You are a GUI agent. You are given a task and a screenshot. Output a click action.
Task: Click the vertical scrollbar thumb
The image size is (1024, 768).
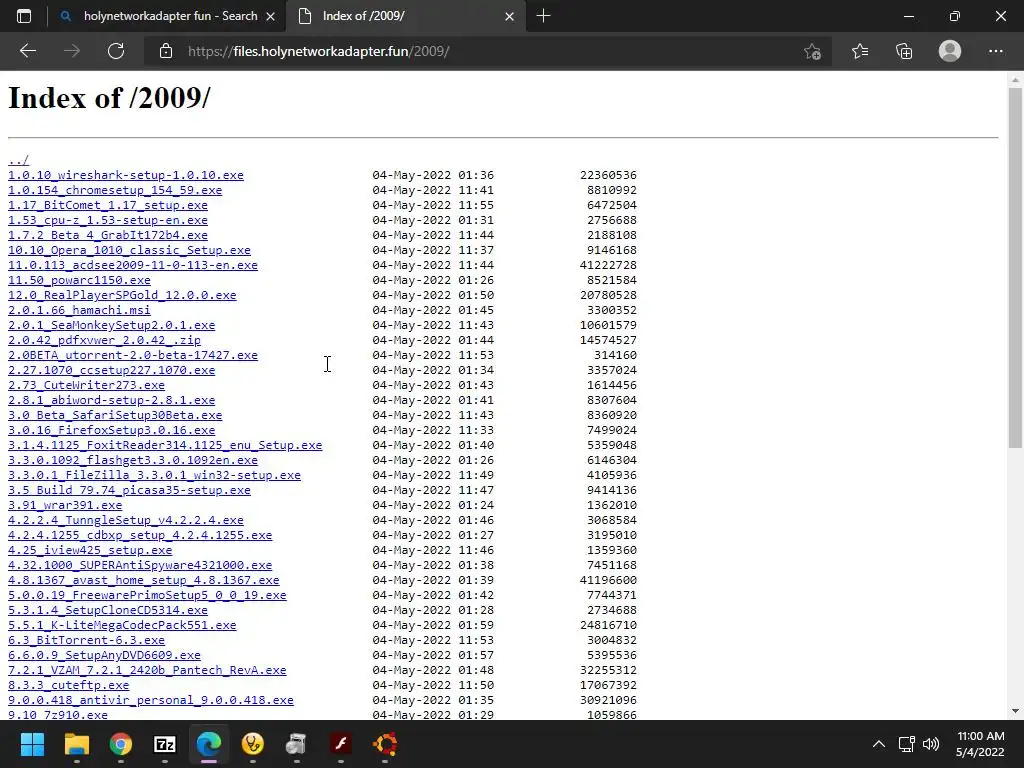(1015, 268)
